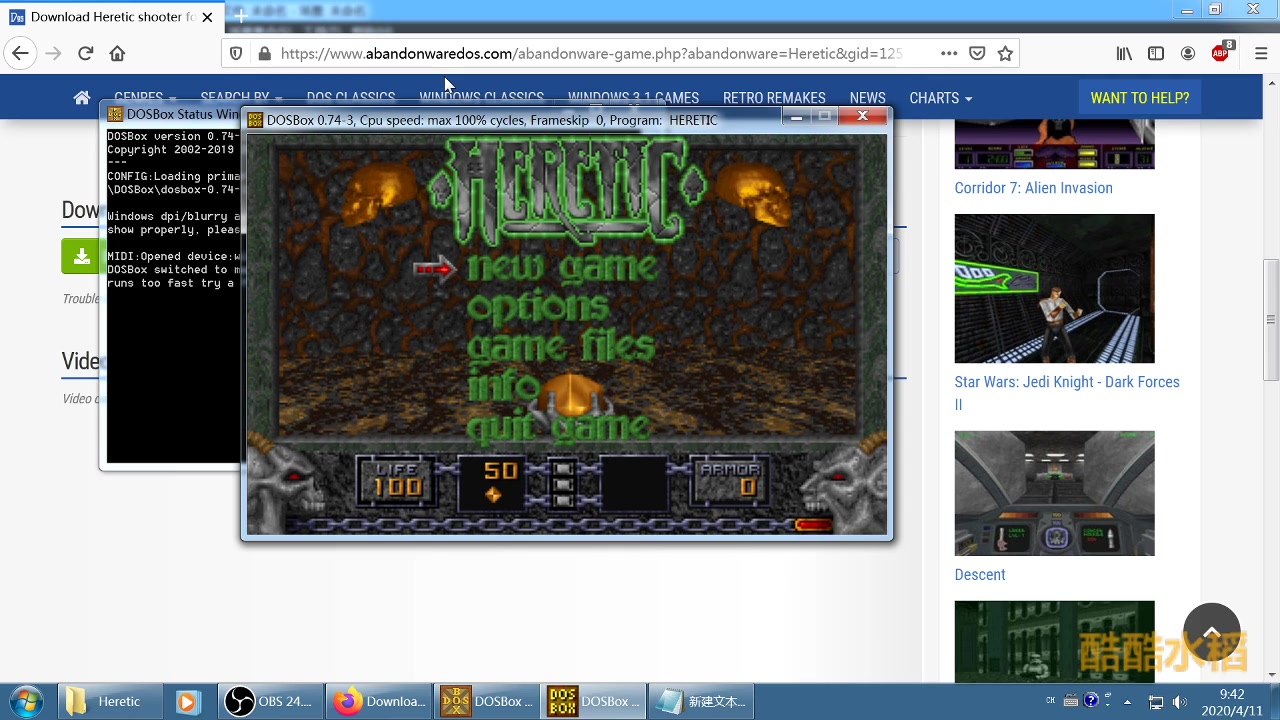The image size is (1280, 720).
Task: Click ARMOR 0 status display
Action: [730, 480]
